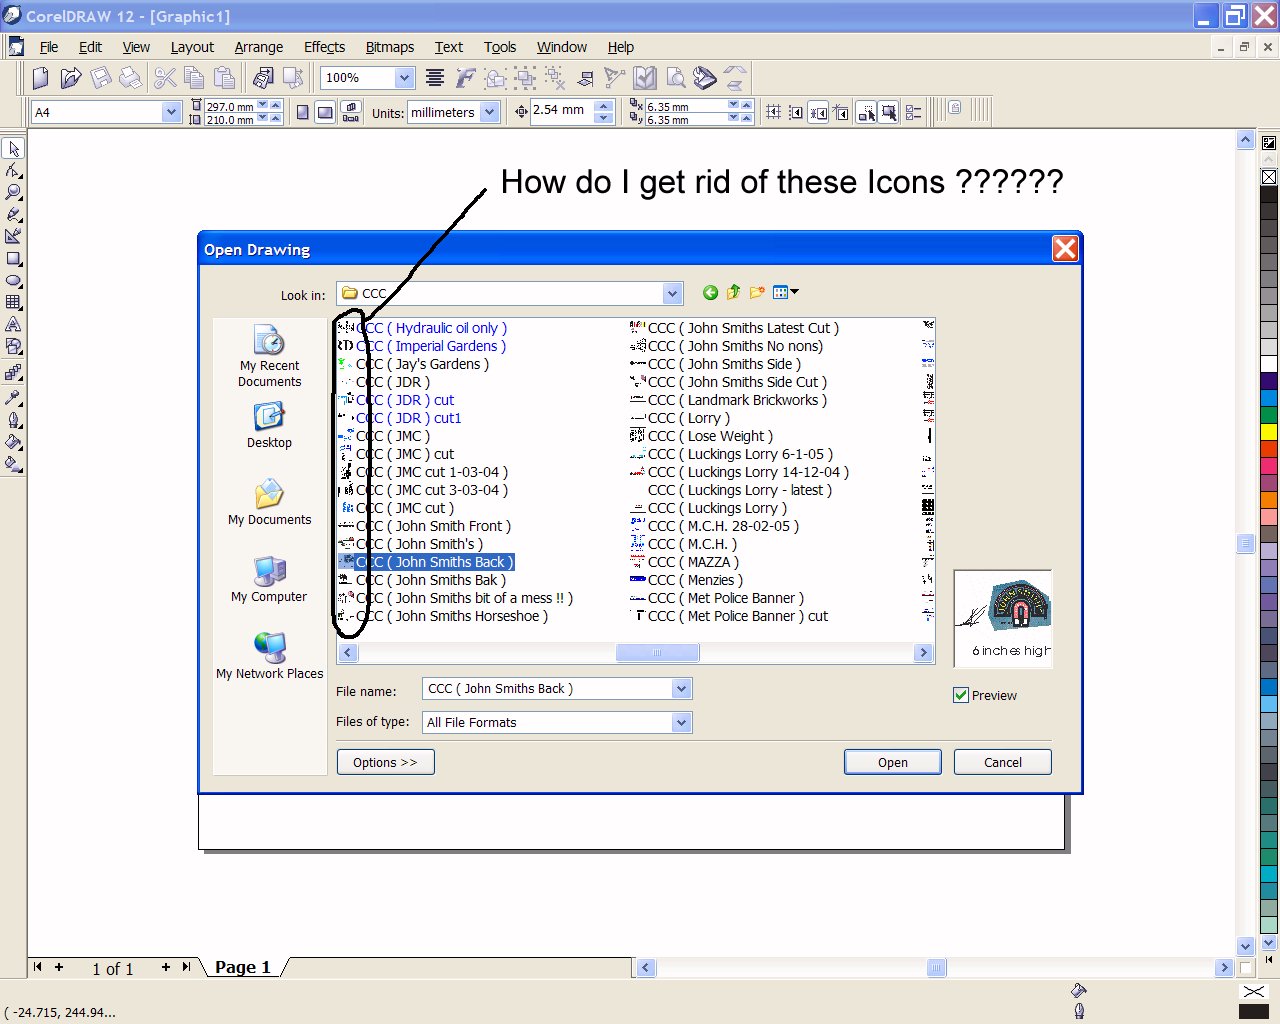
Task: Create a new folder in dialog
Action: click(x=757, y=293)
